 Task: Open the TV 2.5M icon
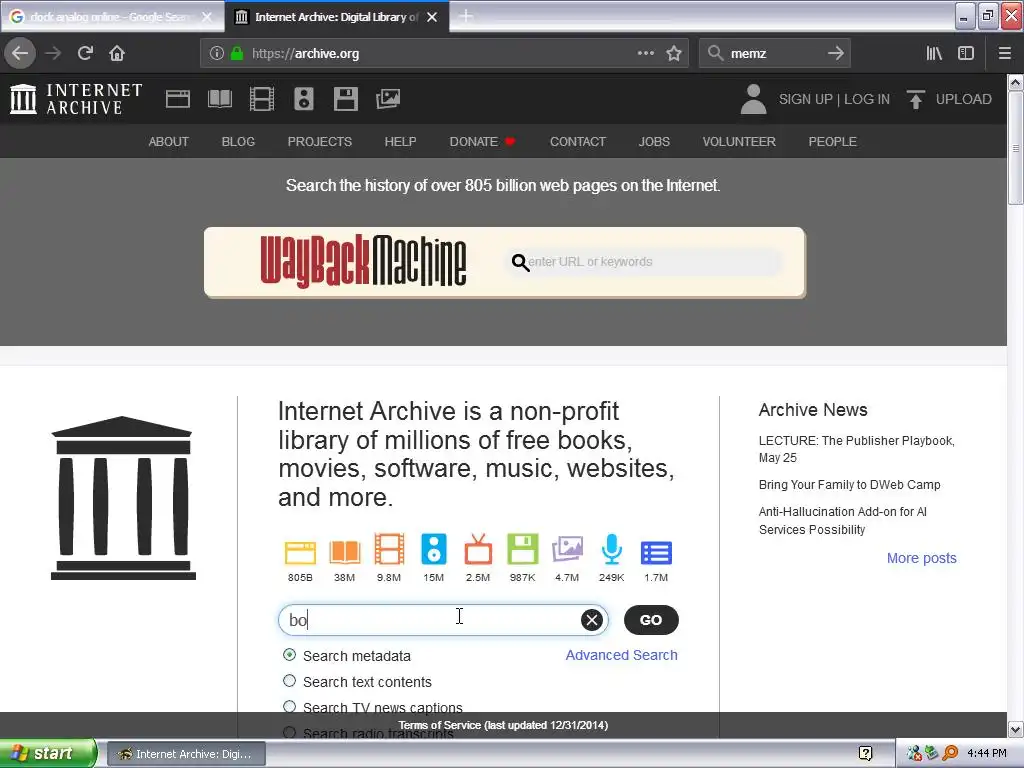477,549
